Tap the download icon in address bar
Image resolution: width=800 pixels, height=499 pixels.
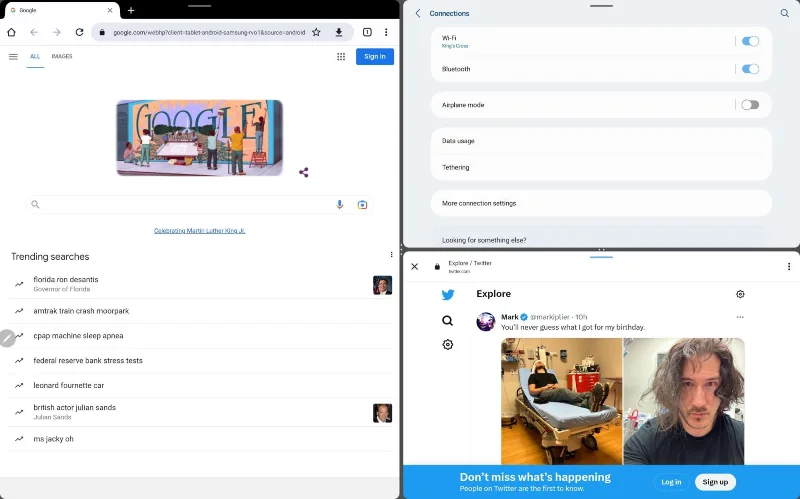[339, 32]
